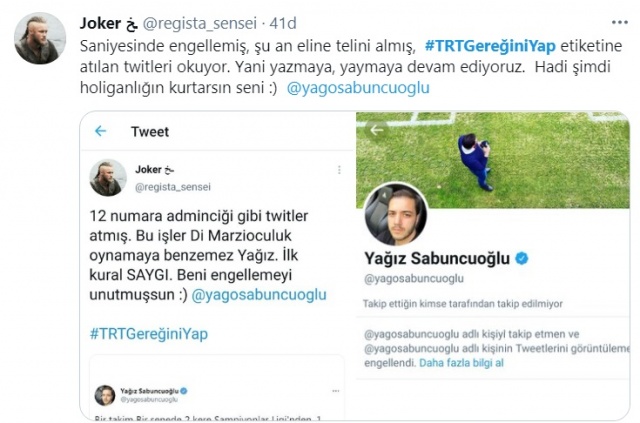Screen dimensions: 640x423
Task: Open Joker's round avatar at top left
Action: [40, 38]
